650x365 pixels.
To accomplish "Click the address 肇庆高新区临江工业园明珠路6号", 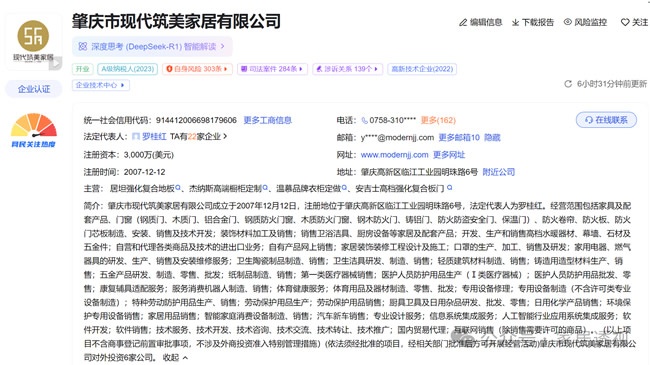I will click(x=419, y=172).
